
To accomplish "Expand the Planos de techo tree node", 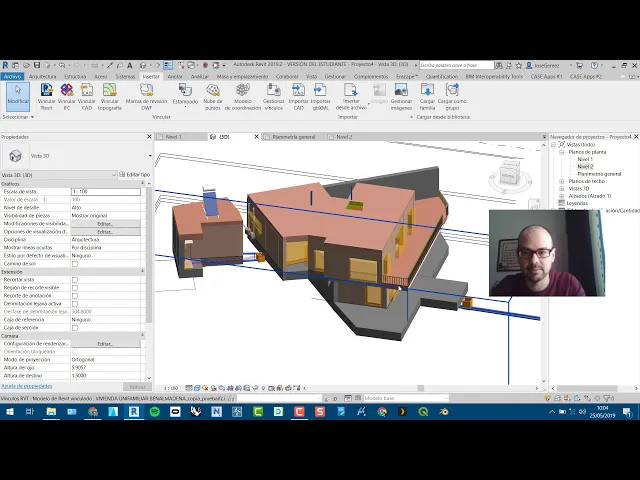I will (x=562, y=181).
